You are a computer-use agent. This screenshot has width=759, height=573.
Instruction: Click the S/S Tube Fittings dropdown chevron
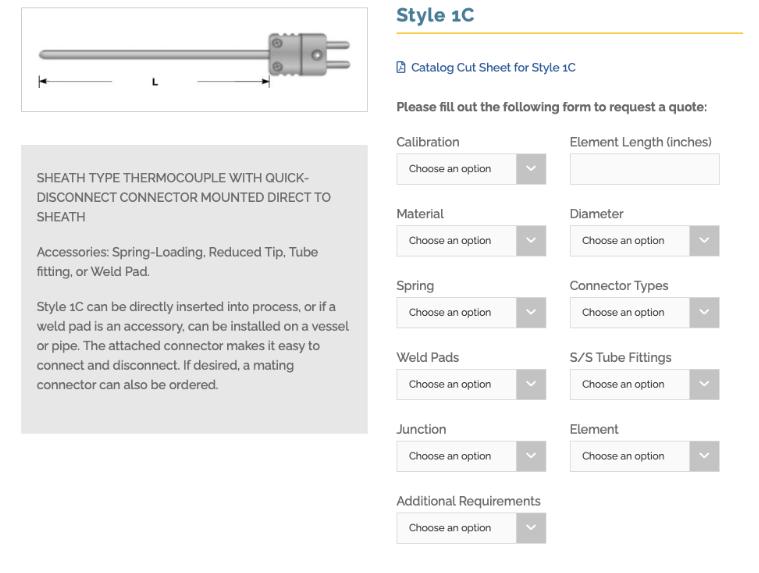click(704, 385)
